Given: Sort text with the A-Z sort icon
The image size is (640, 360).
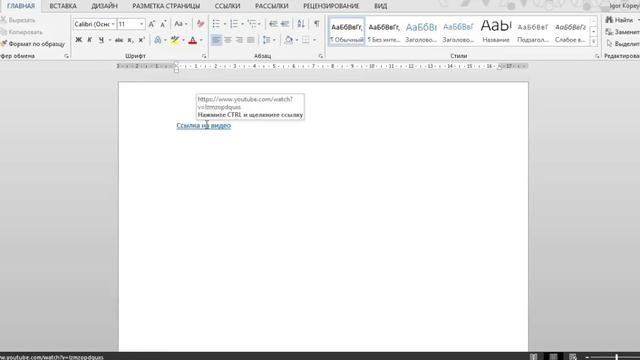Looking at the screenshot, I should click(301, 24).
